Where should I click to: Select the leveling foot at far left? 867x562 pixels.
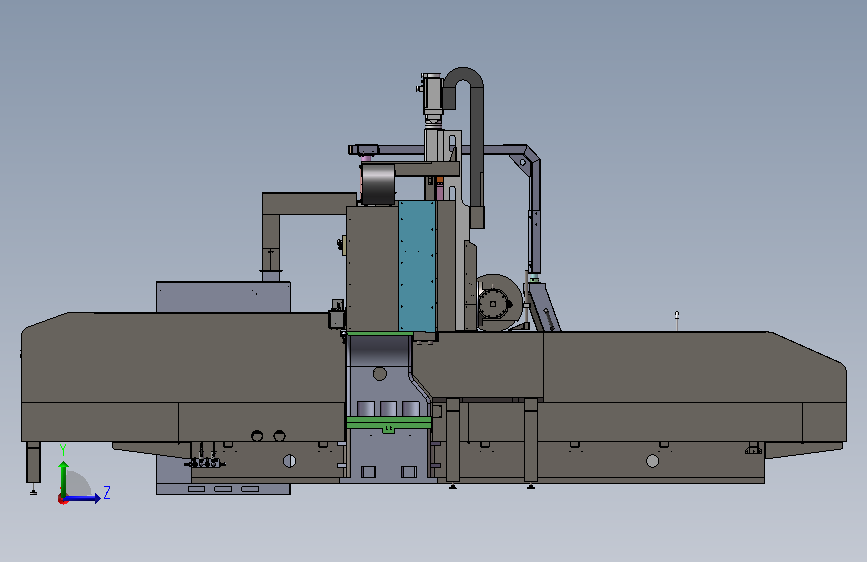[33, 467]
